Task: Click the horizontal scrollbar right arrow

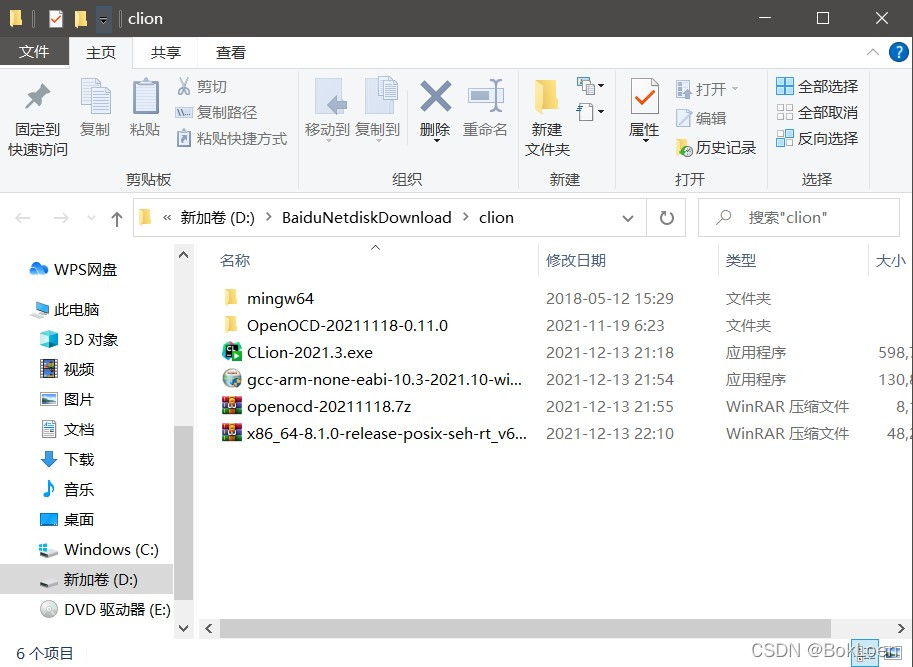Action: [x=901, y=629]
